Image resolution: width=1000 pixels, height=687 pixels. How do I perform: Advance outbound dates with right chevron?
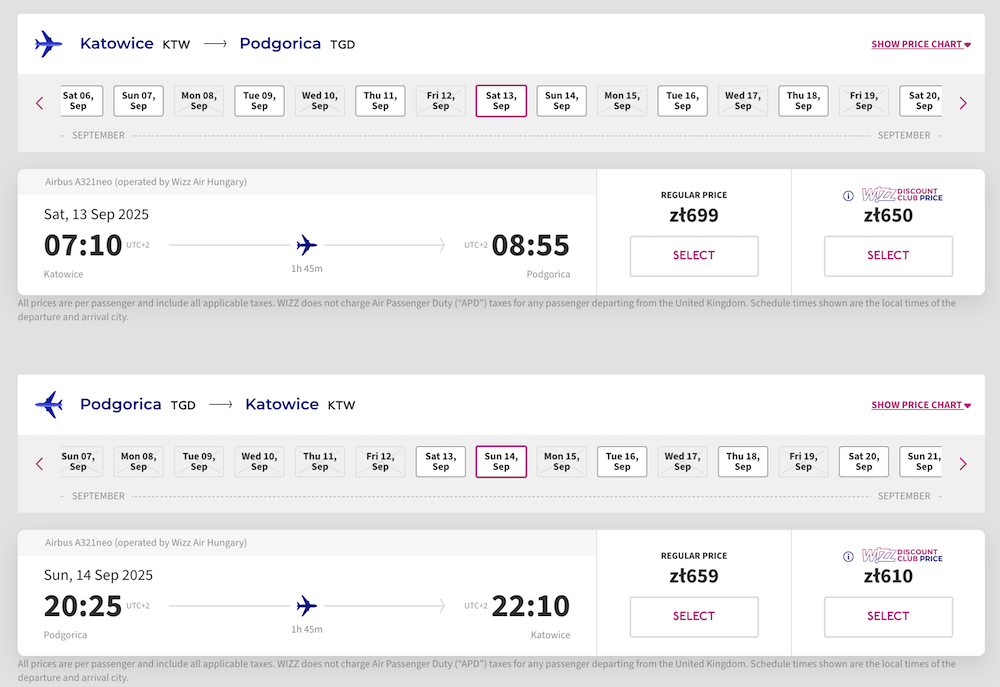click(x=963, y=103)
